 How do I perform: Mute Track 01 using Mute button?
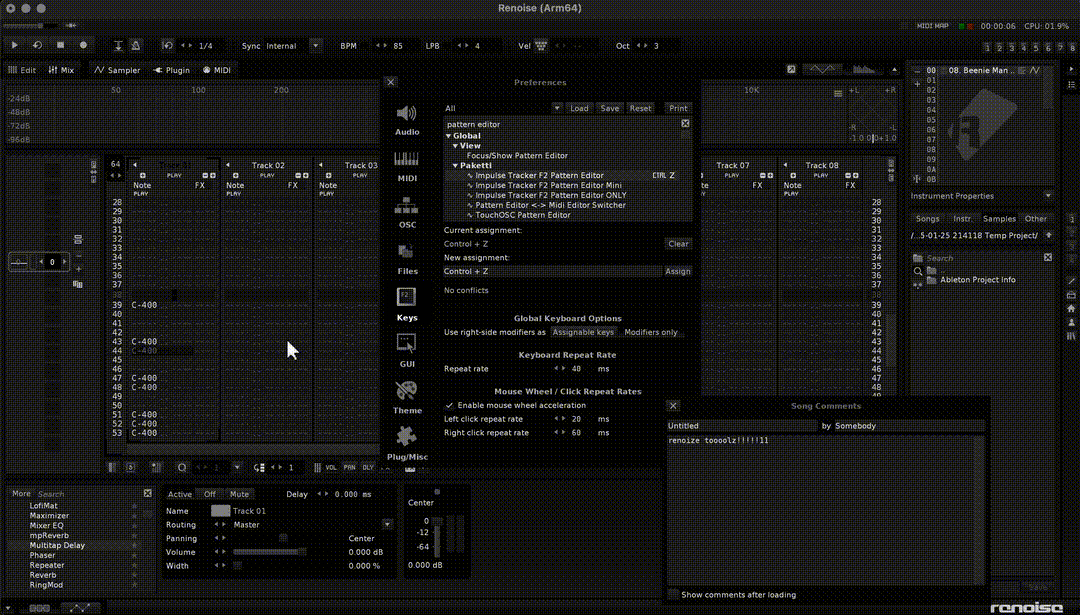coord(239,494)
